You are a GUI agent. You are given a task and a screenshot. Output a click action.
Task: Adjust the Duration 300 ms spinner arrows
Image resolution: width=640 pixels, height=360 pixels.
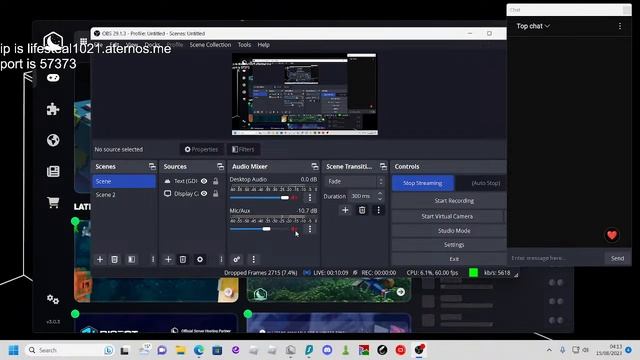click(380, 196)
